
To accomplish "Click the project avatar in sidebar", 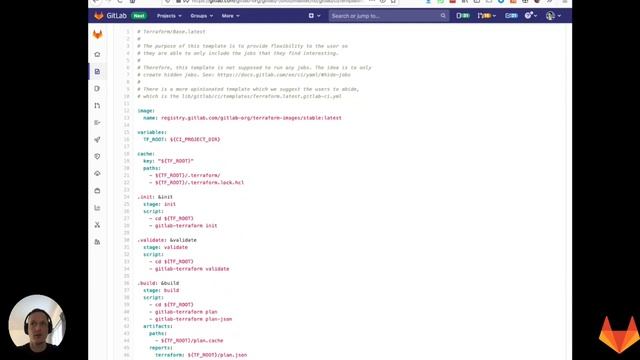I will pos(98,35).
